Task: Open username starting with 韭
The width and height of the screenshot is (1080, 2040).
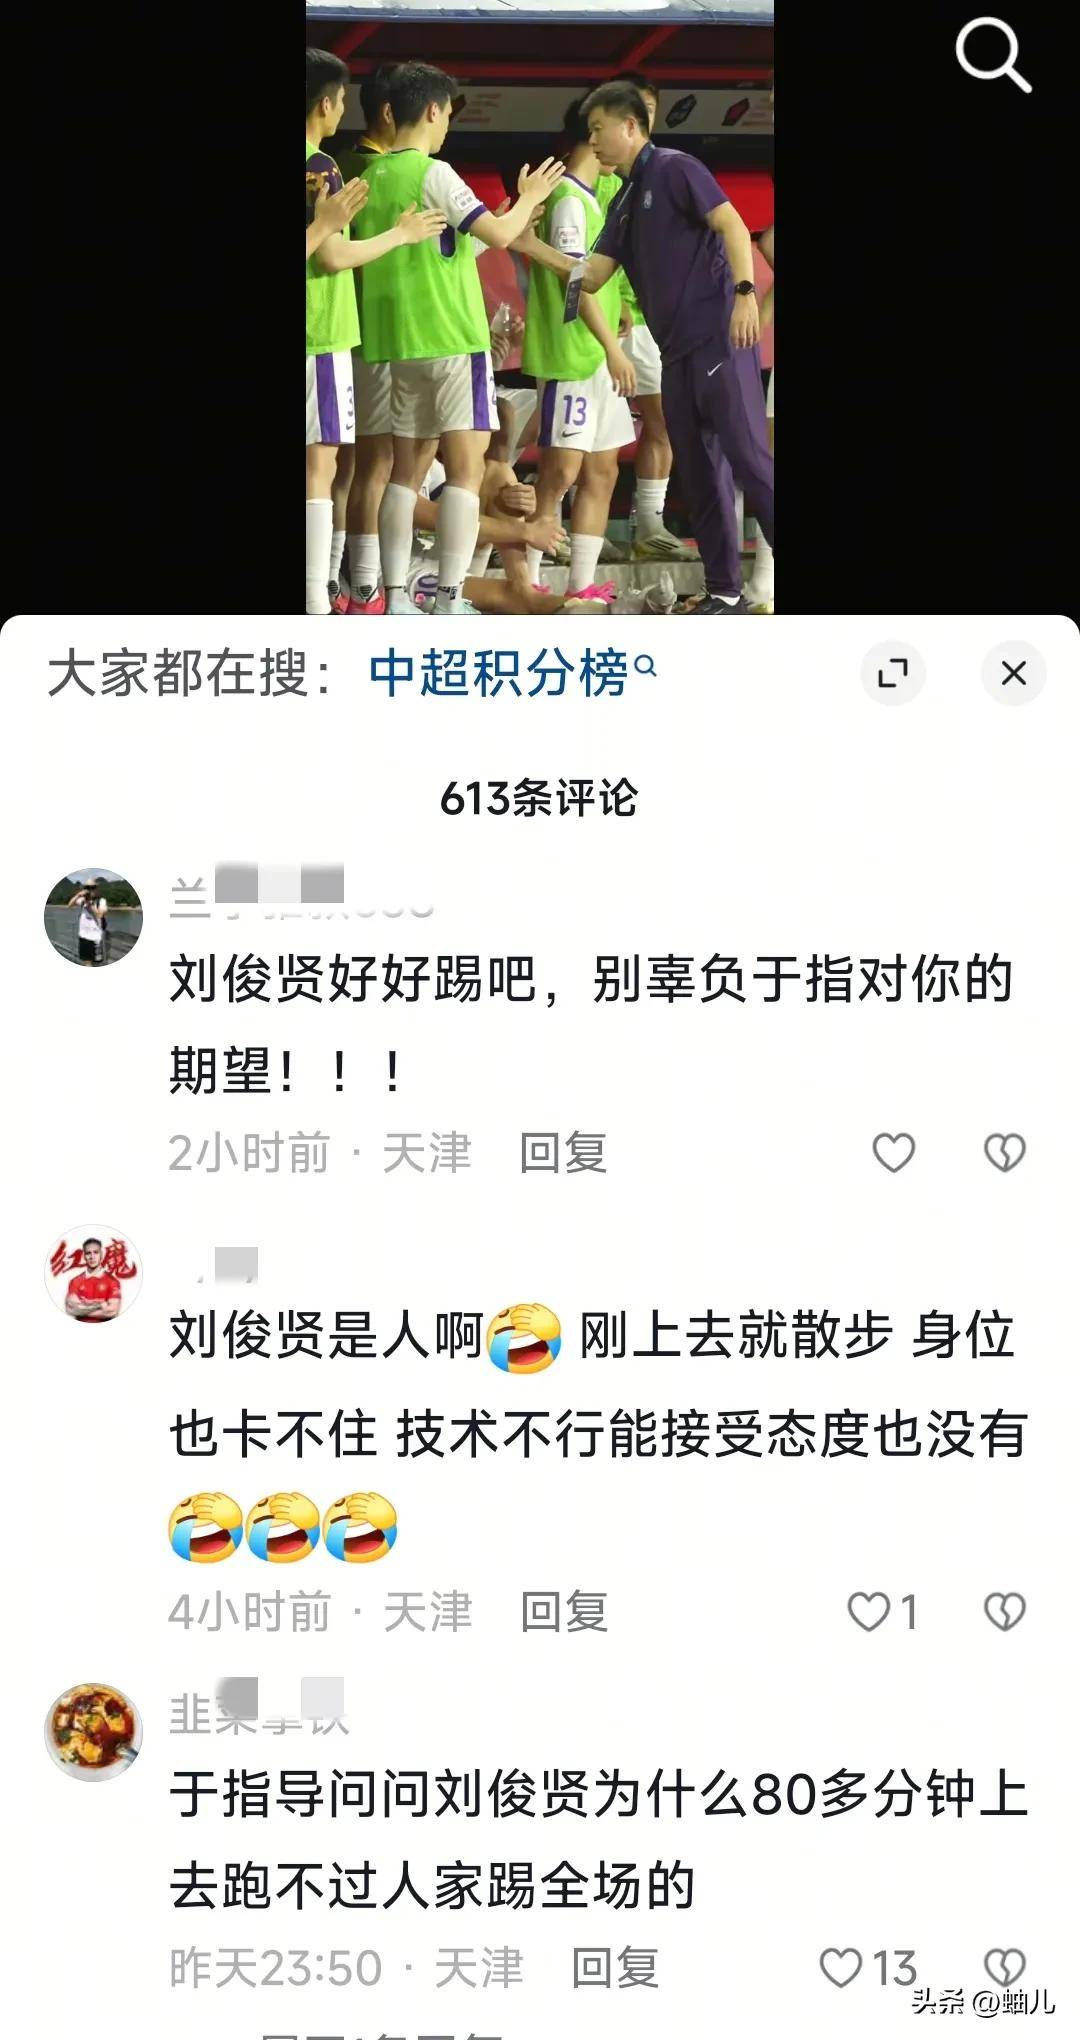Action: coord(258,1710)
